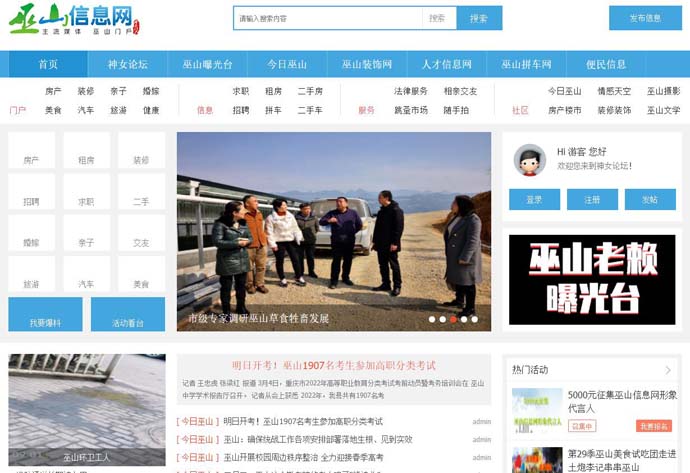Open the 健康 link under 门户
The image size is (690, 473).
coord(151,110)
